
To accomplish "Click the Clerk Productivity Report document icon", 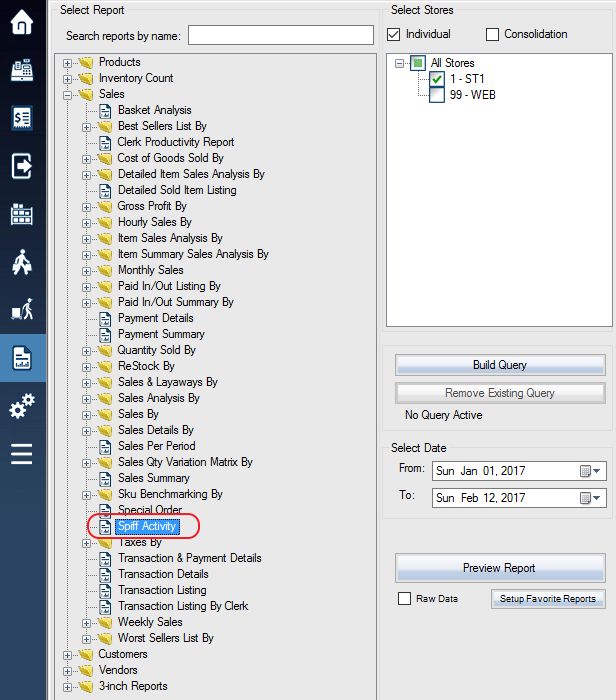I will [105, 142].
